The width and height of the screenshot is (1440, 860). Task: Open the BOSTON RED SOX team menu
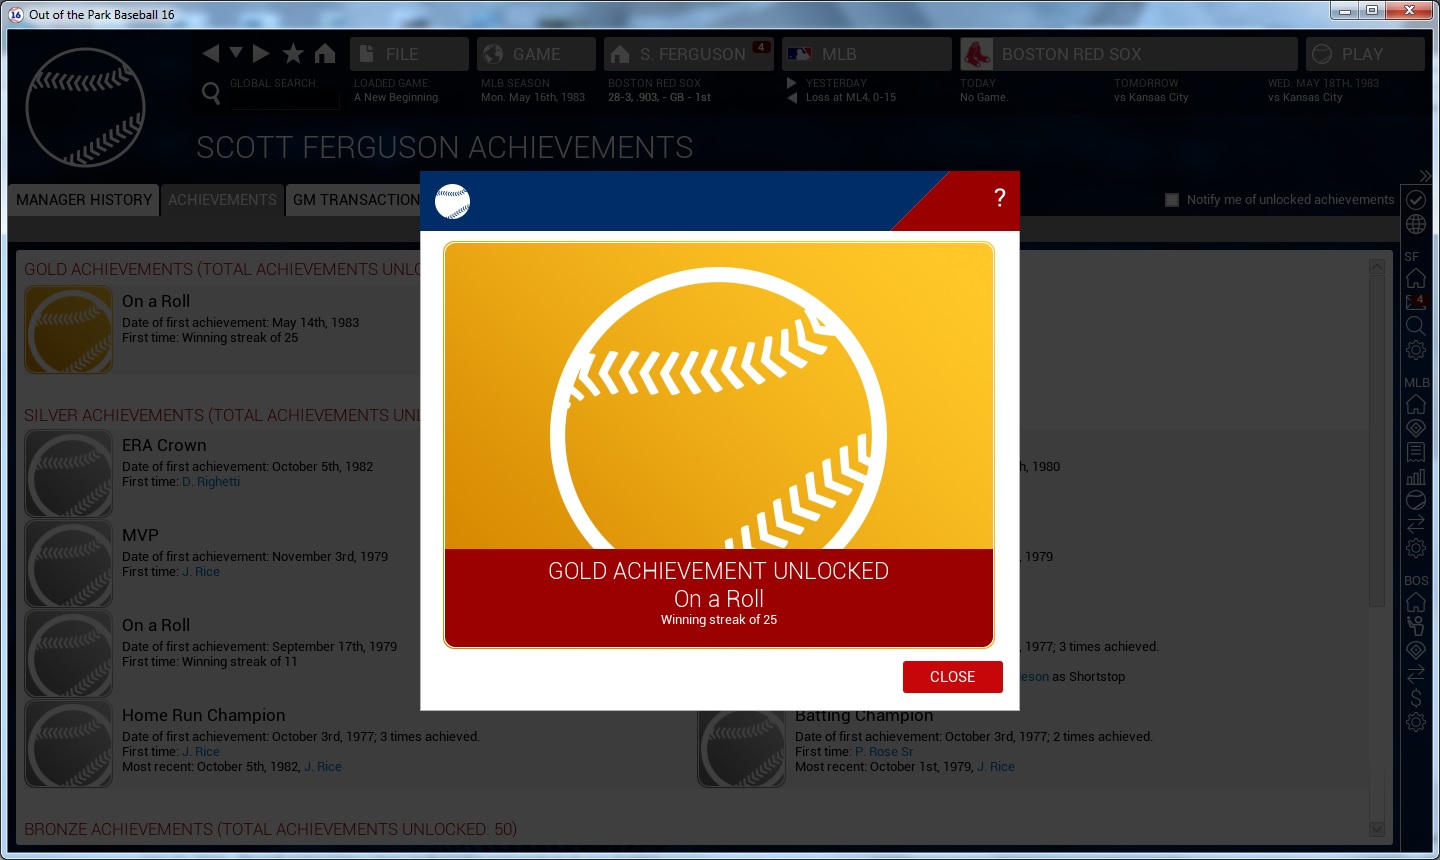(1128, 54)
